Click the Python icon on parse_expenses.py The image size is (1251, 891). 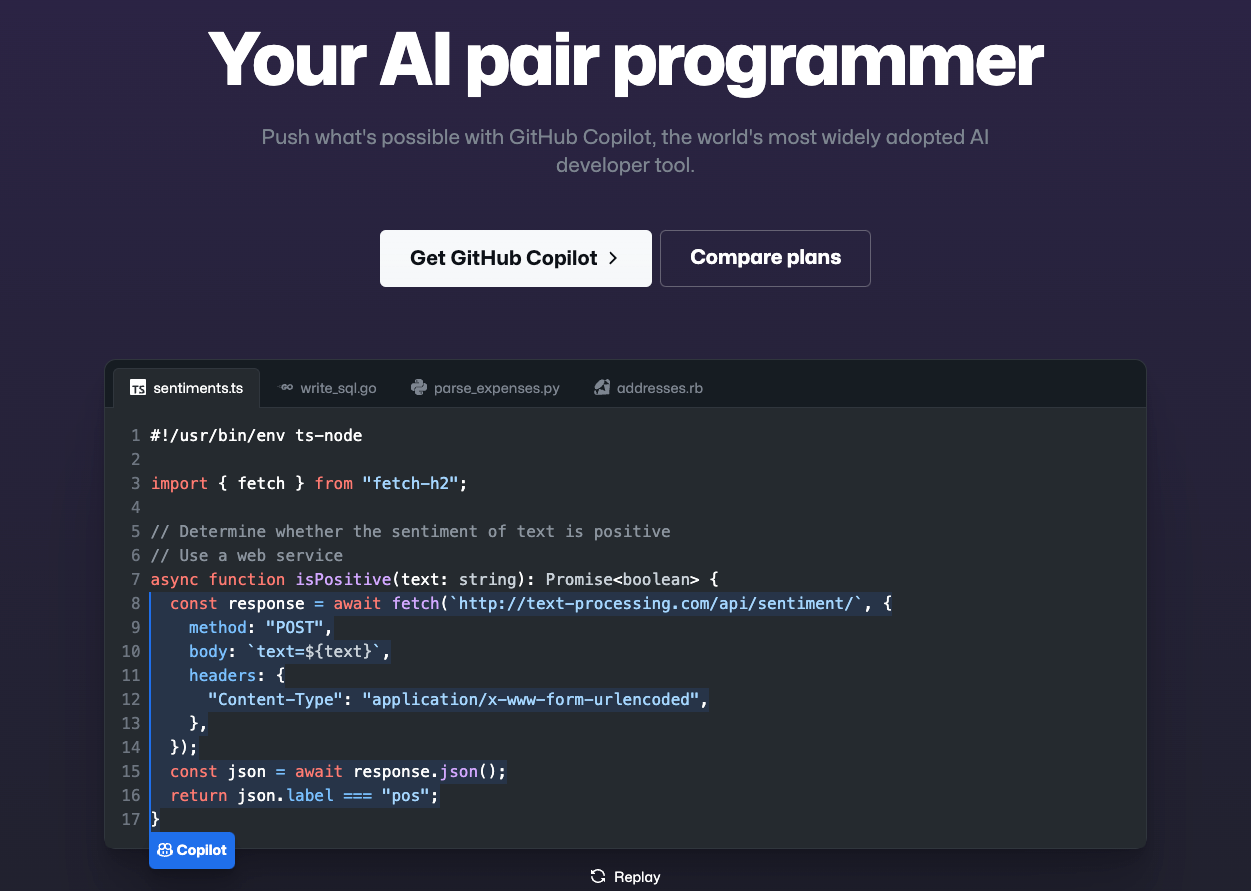(x=419, y=388)
